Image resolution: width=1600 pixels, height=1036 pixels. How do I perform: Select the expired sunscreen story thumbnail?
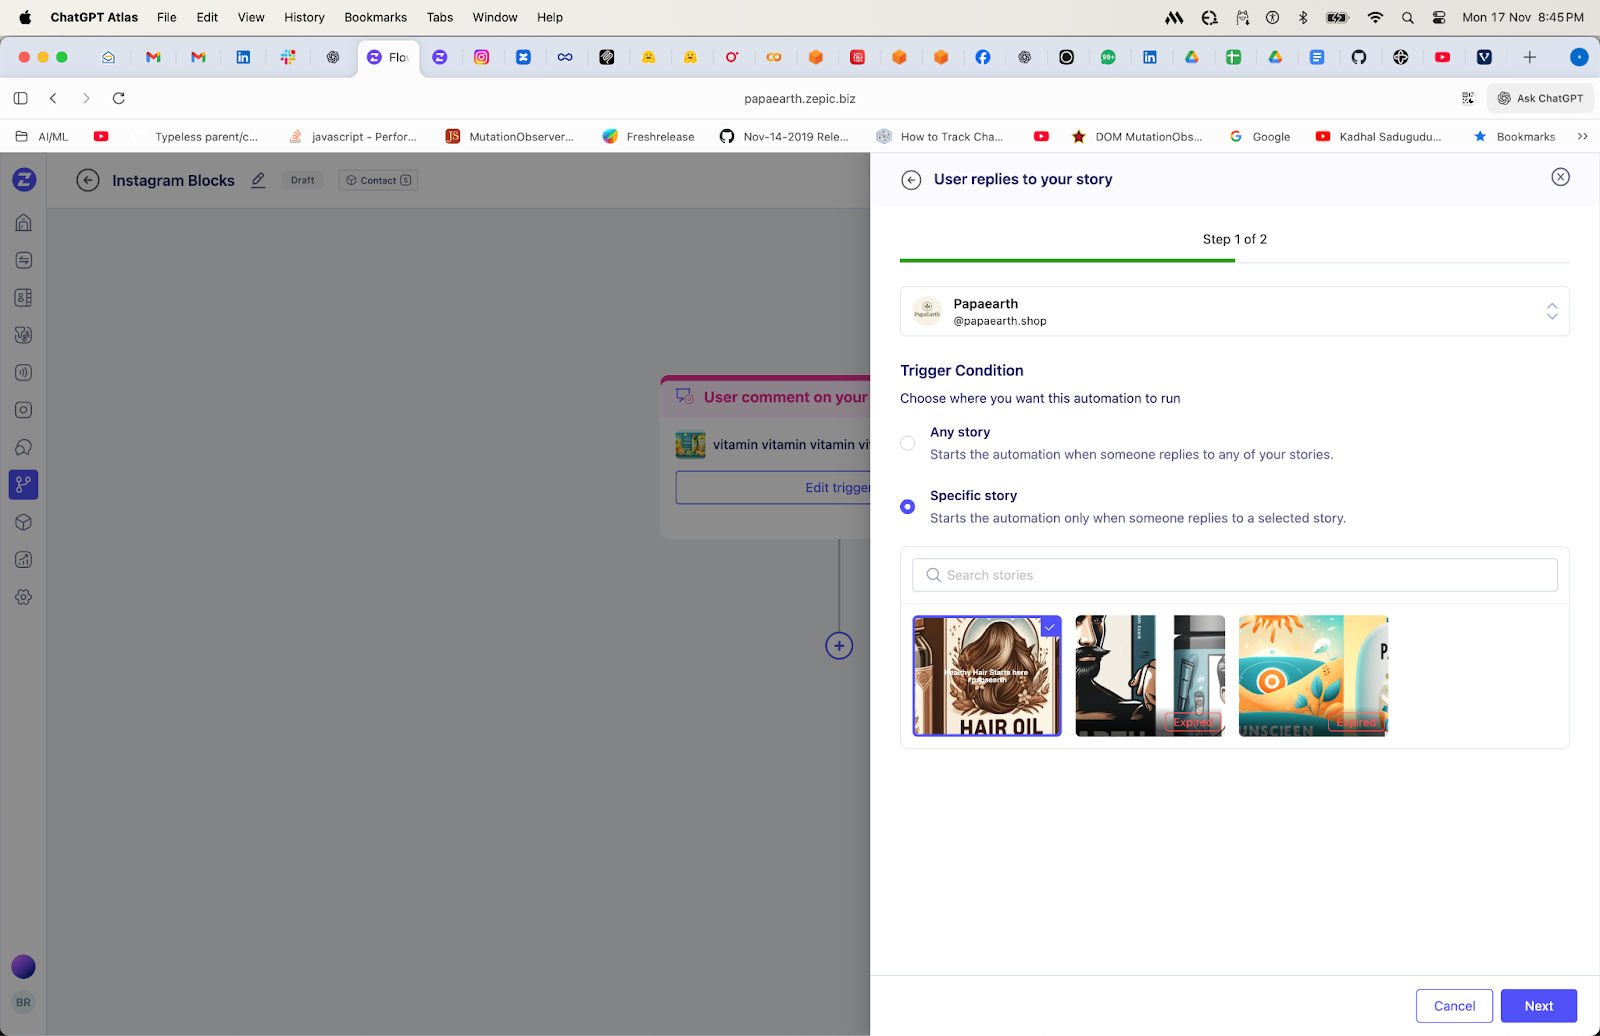tap(1313, 676)
